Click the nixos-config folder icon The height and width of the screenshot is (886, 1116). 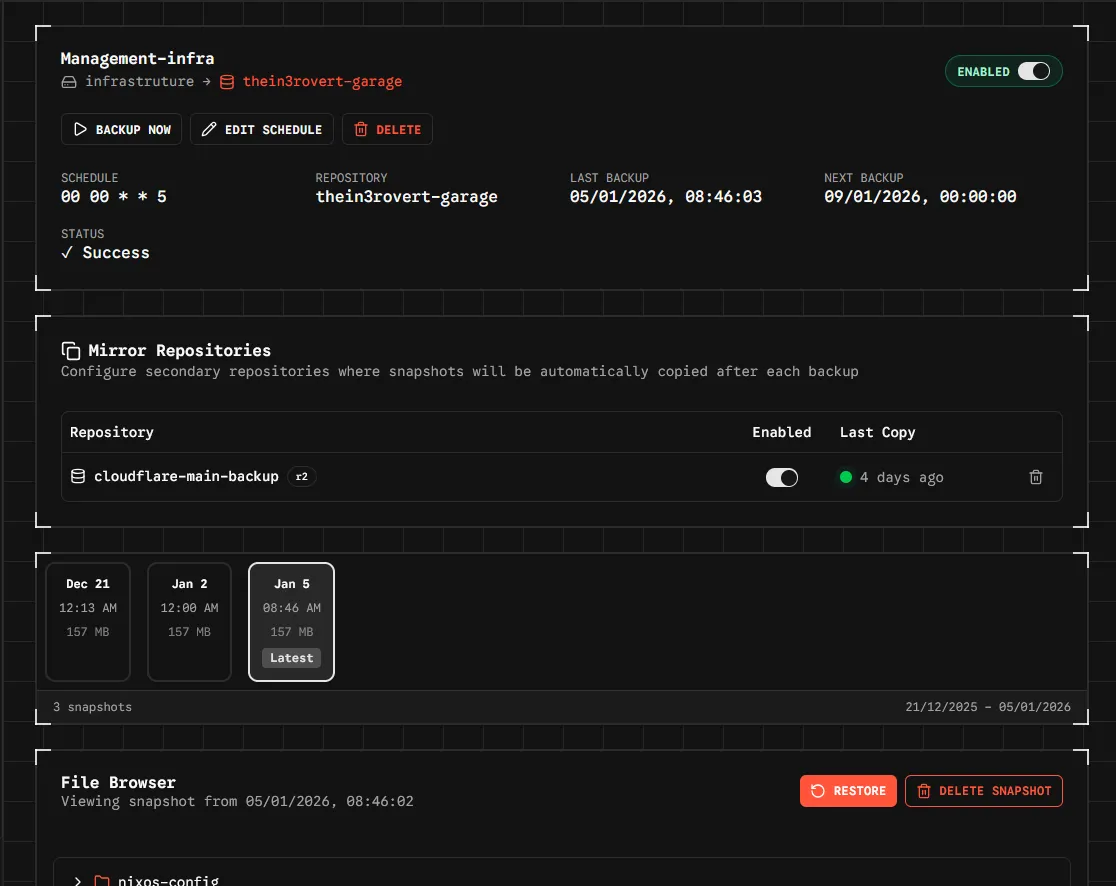(102, 881)
